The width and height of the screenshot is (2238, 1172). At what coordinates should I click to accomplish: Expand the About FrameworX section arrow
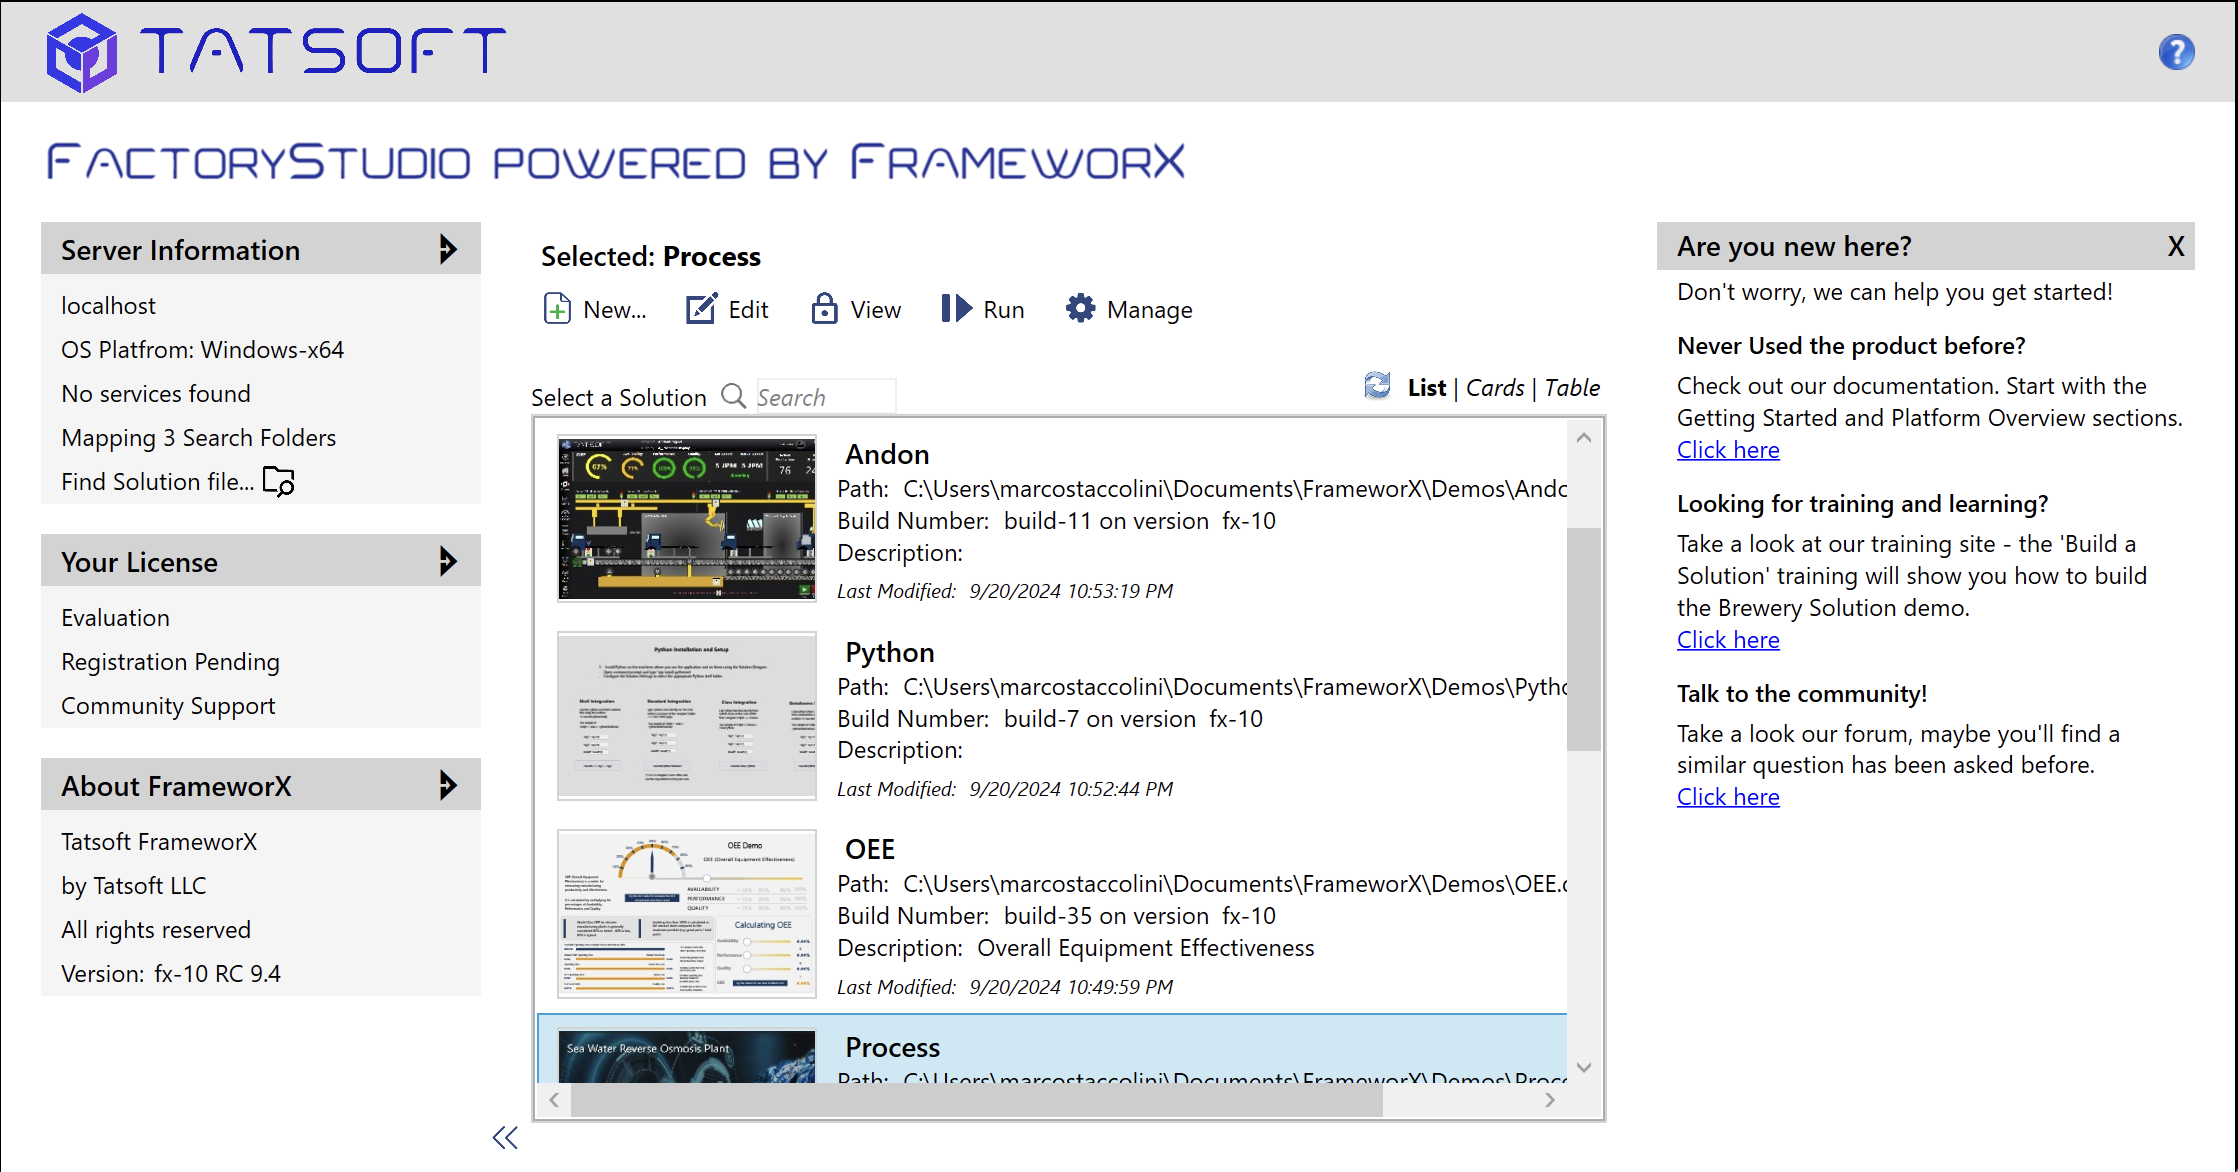click(448, 785)
